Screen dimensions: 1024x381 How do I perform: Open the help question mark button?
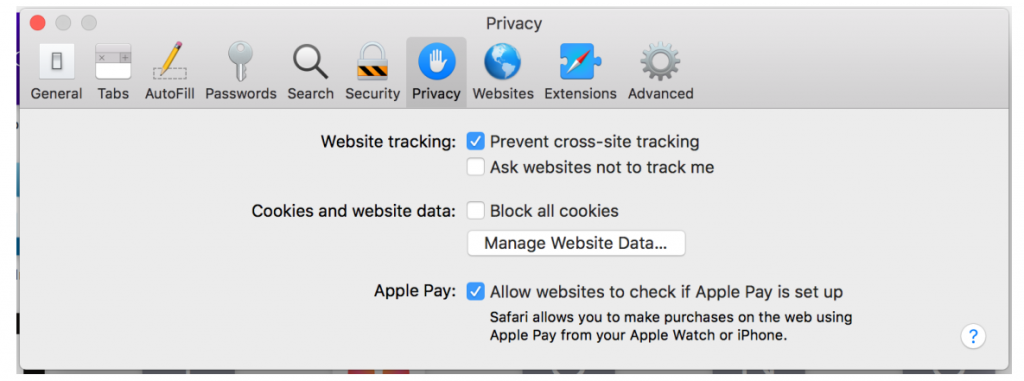coord(973,337)
